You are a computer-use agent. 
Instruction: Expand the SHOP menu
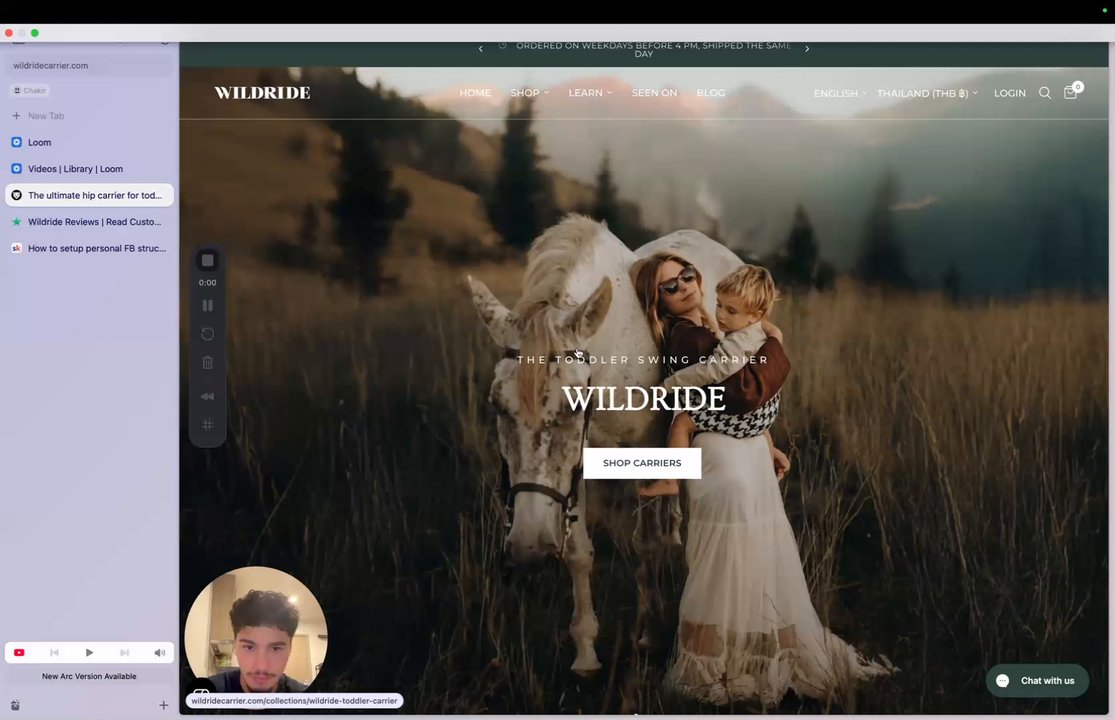coord(530,93)
